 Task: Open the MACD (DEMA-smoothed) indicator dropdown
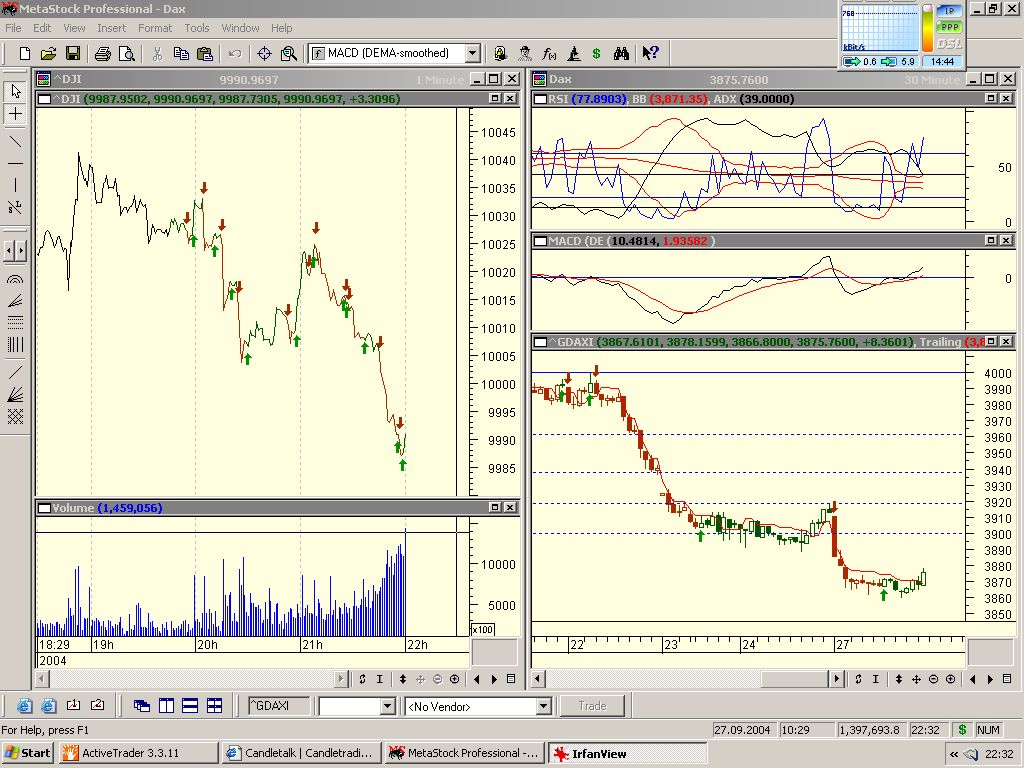tap(473, 54)
